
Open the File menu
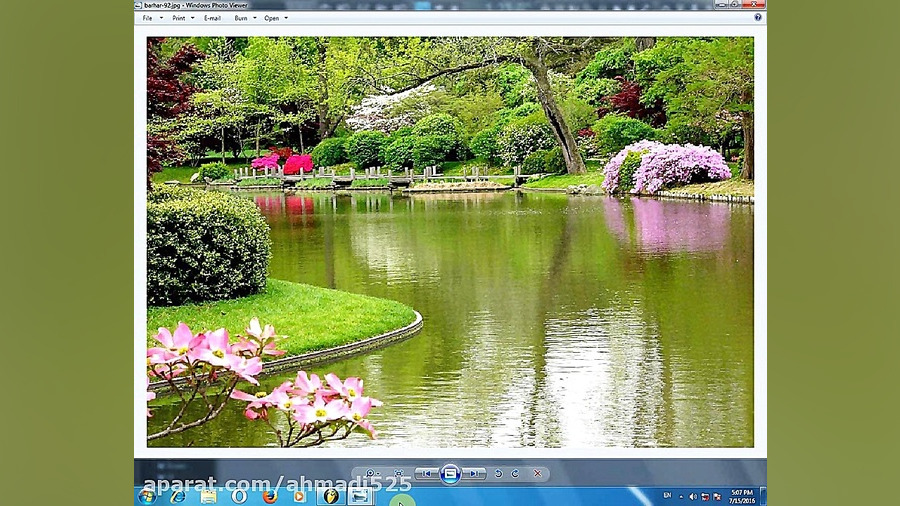148,18
